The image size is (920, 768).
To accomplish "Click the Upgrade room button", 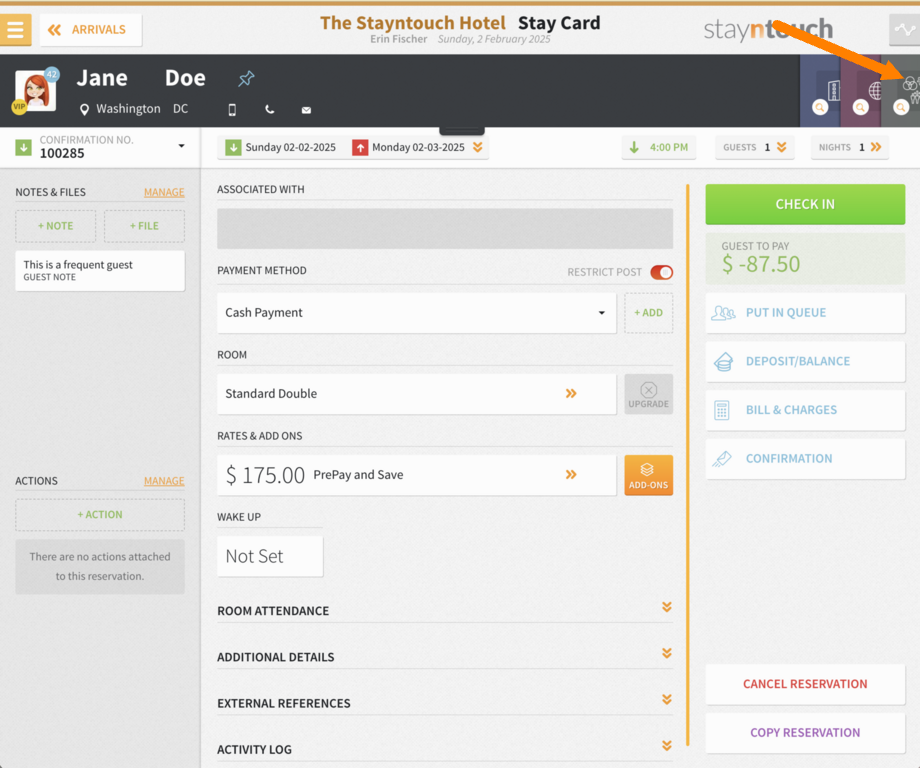I will 648,394.
